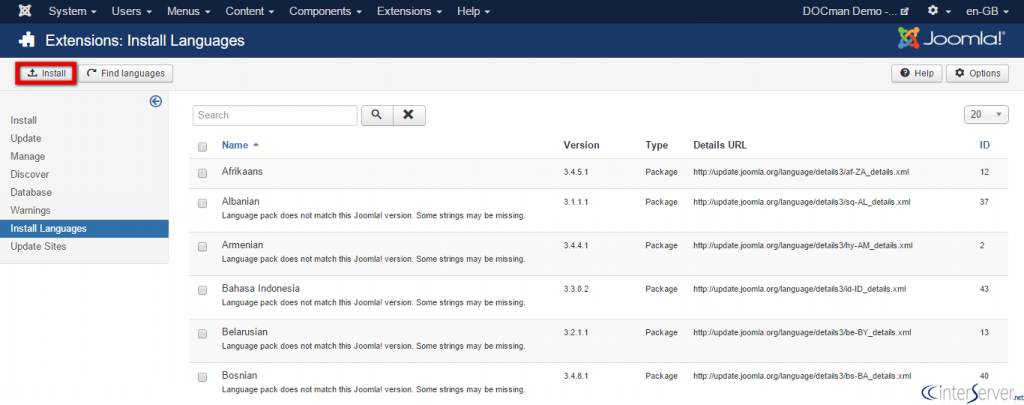Open the Content menu
1024x405 pixels.
click(249, 12)
